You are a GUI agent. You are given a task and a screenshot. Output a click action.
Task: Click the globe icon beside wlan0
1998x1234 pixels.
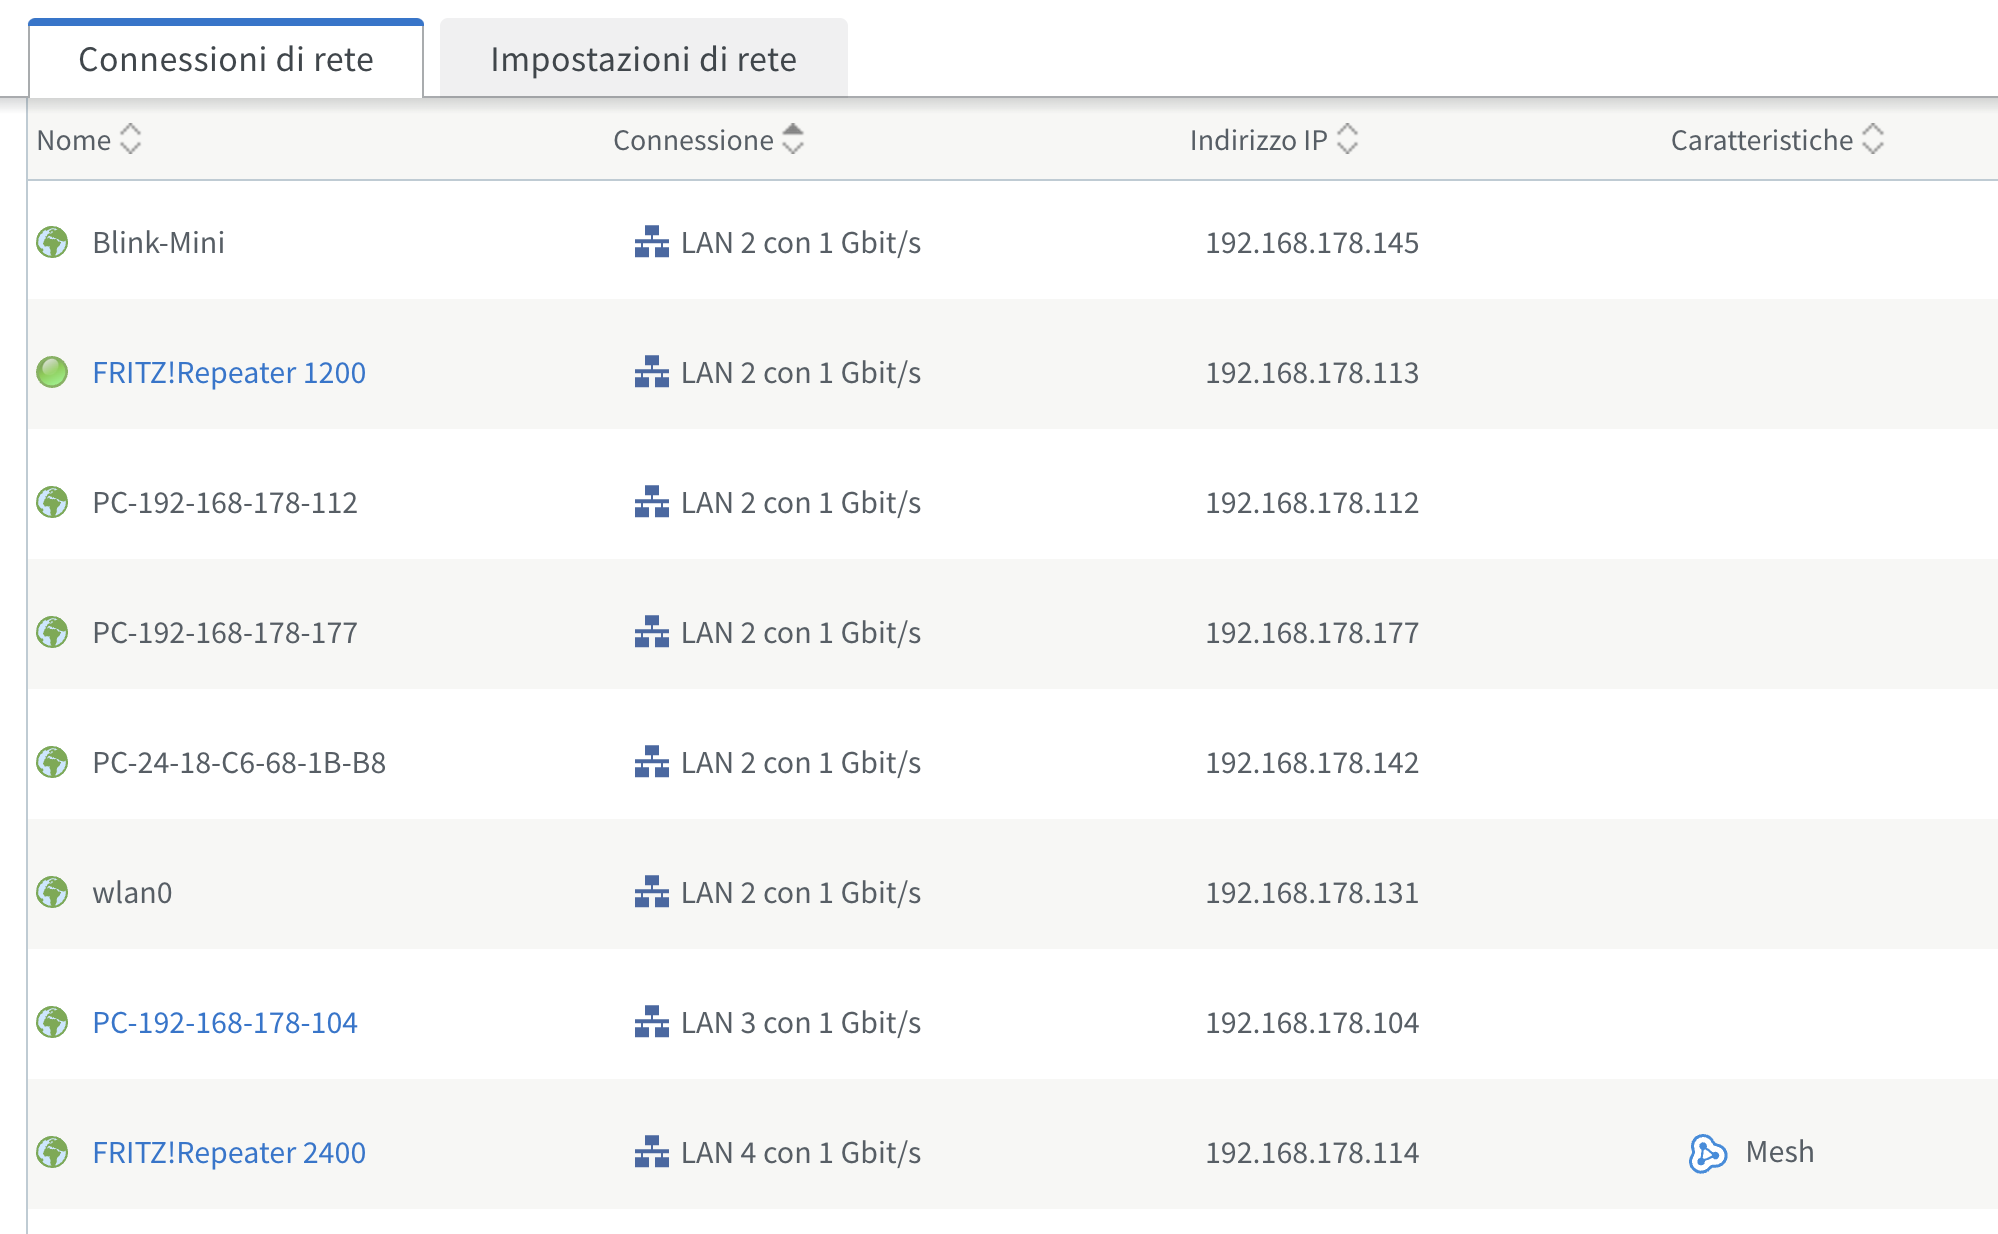click(52, 892)
